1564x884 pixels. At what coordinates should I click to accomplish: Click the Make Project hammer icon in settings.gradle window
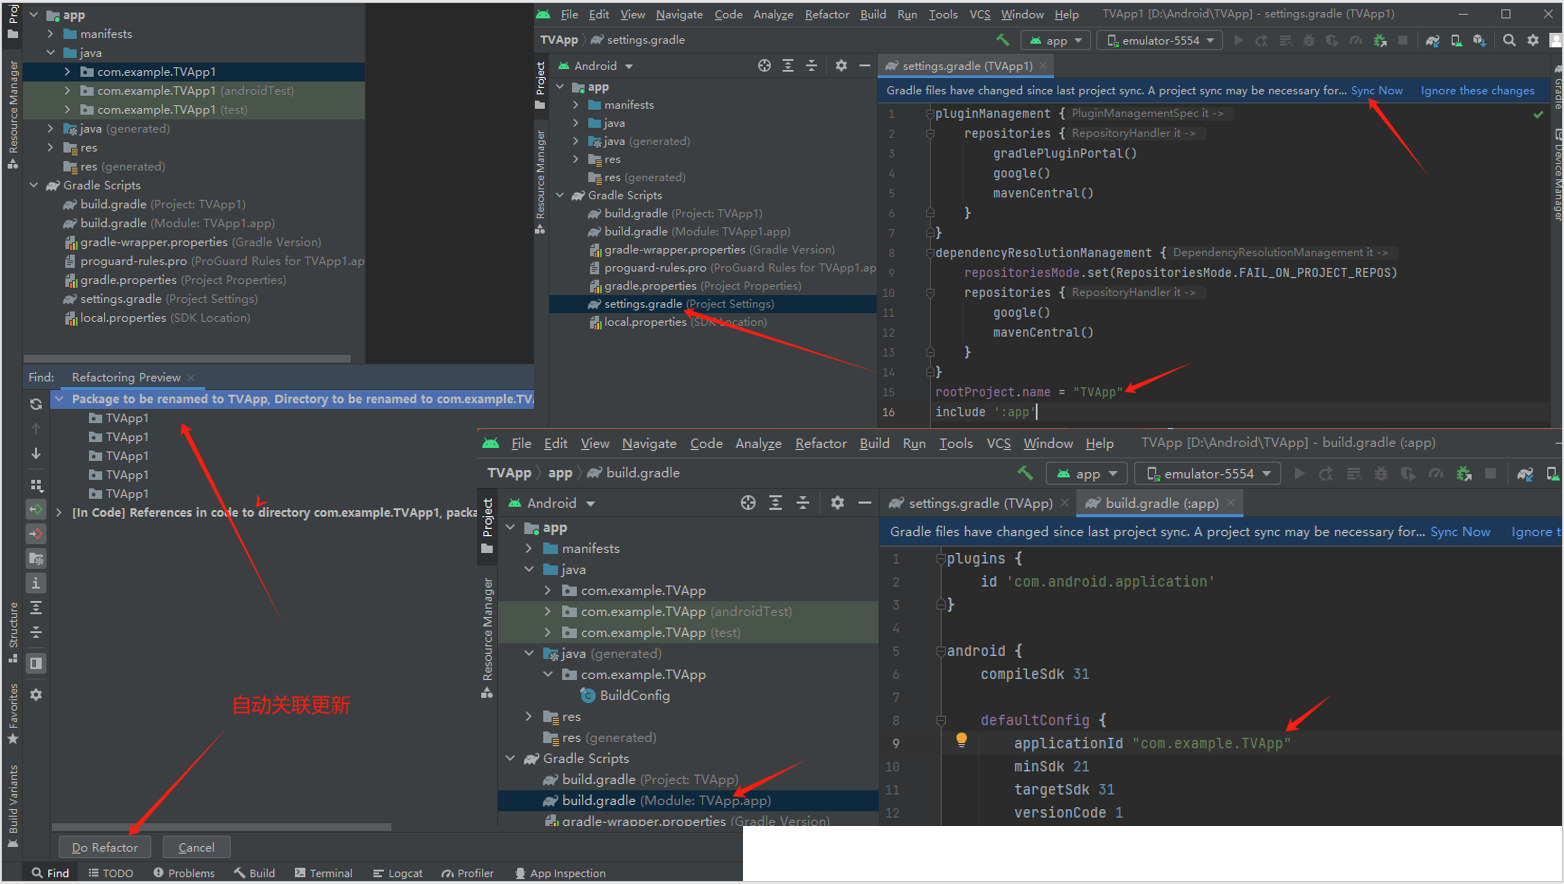[x=1002, y=40]
